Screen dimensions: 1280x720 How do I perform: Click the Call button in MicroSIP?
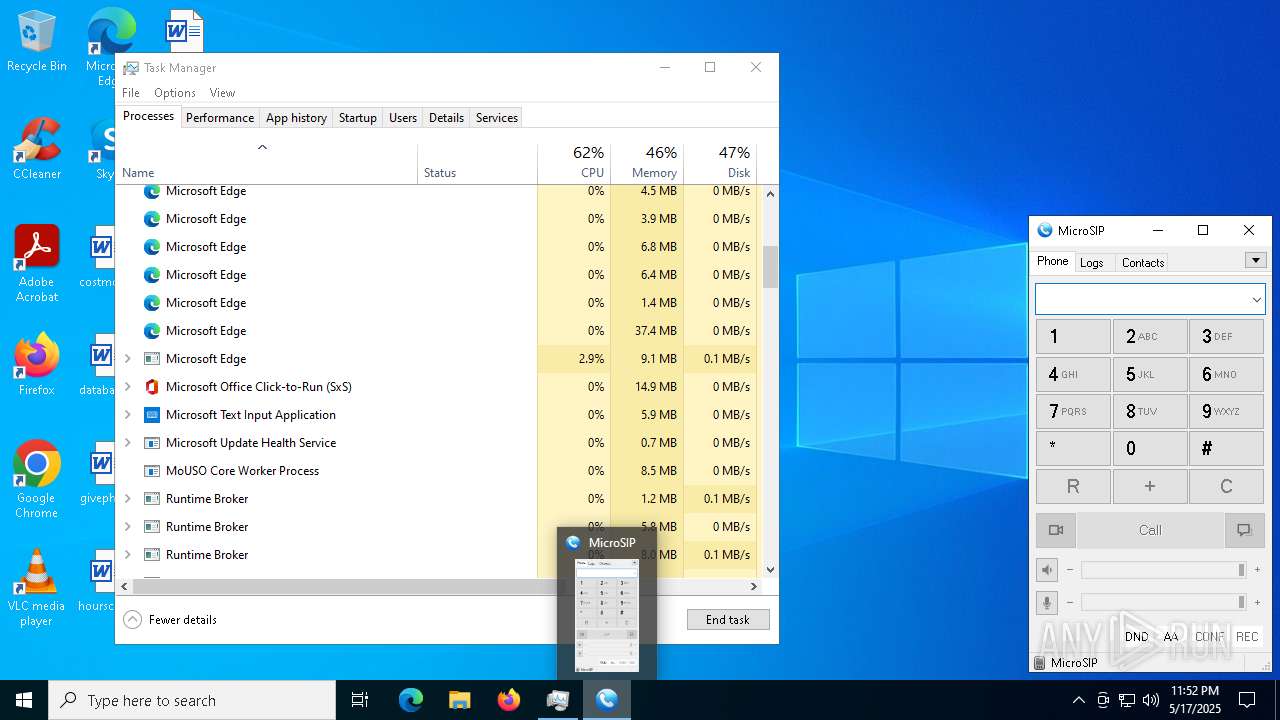pos(1150,530)
